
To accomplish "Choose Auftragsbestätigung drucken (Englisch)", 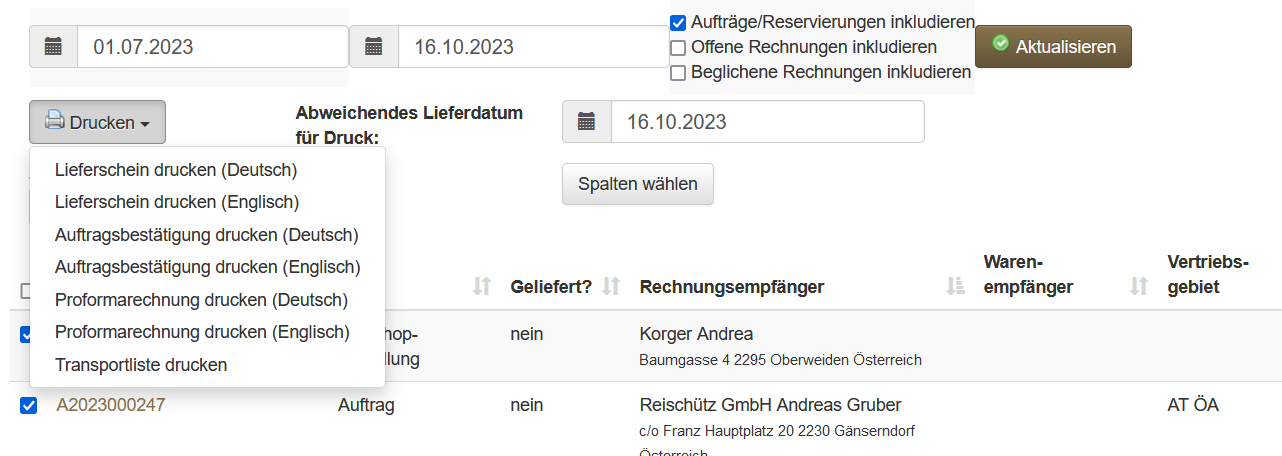I will (207, 267).
